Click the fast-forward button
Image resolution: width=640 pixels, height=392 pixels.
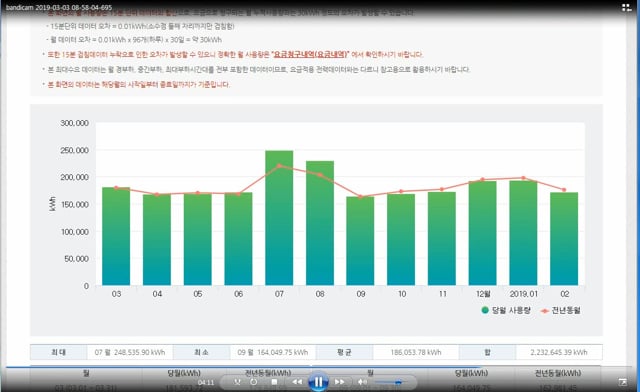(x=340, y=382)
